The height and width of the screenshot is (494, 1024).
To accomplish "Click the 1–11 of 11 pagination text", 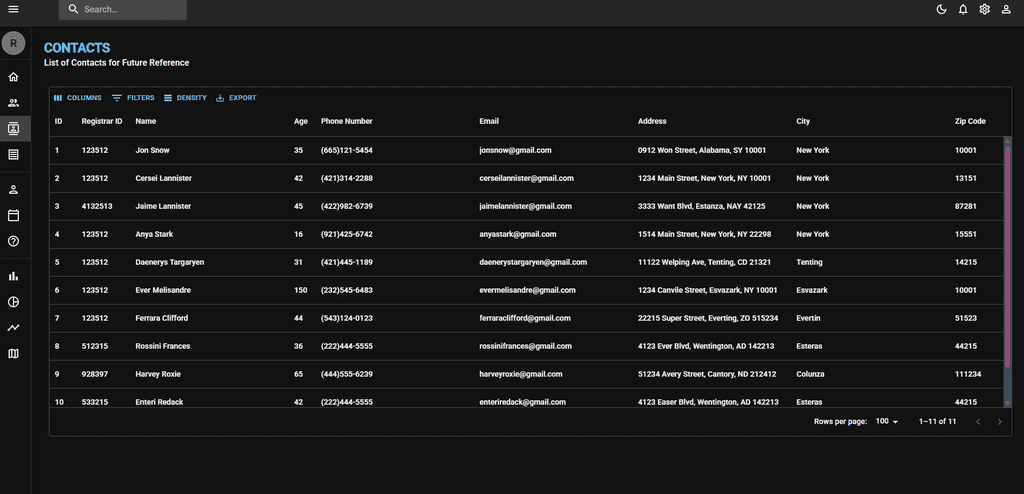I will point(937,421).
